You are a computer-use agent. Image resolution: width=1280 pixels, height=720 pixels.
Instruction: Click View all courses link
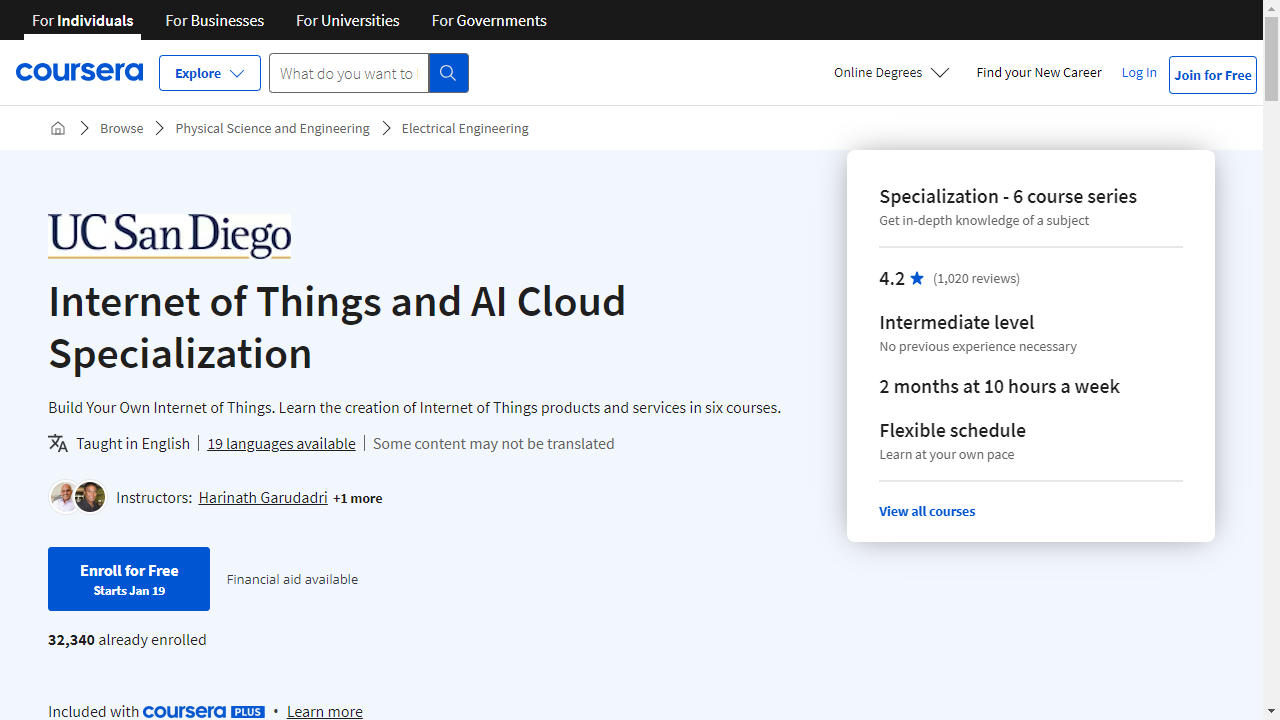point(927,511)
